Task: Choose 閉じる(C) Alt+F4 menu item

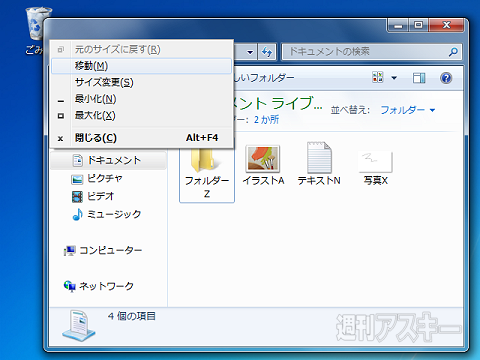Action: pos(141,138)
